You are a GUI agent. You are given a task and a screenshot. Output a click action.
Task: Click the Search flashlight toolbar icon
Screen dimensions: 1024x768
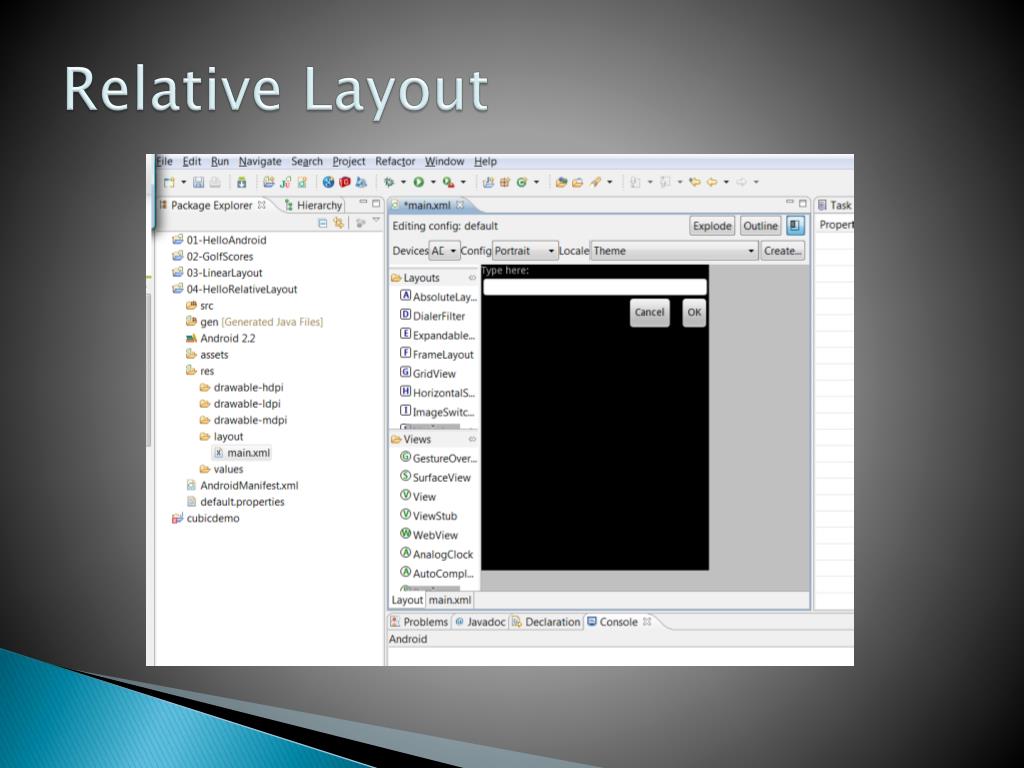(595, 182)
